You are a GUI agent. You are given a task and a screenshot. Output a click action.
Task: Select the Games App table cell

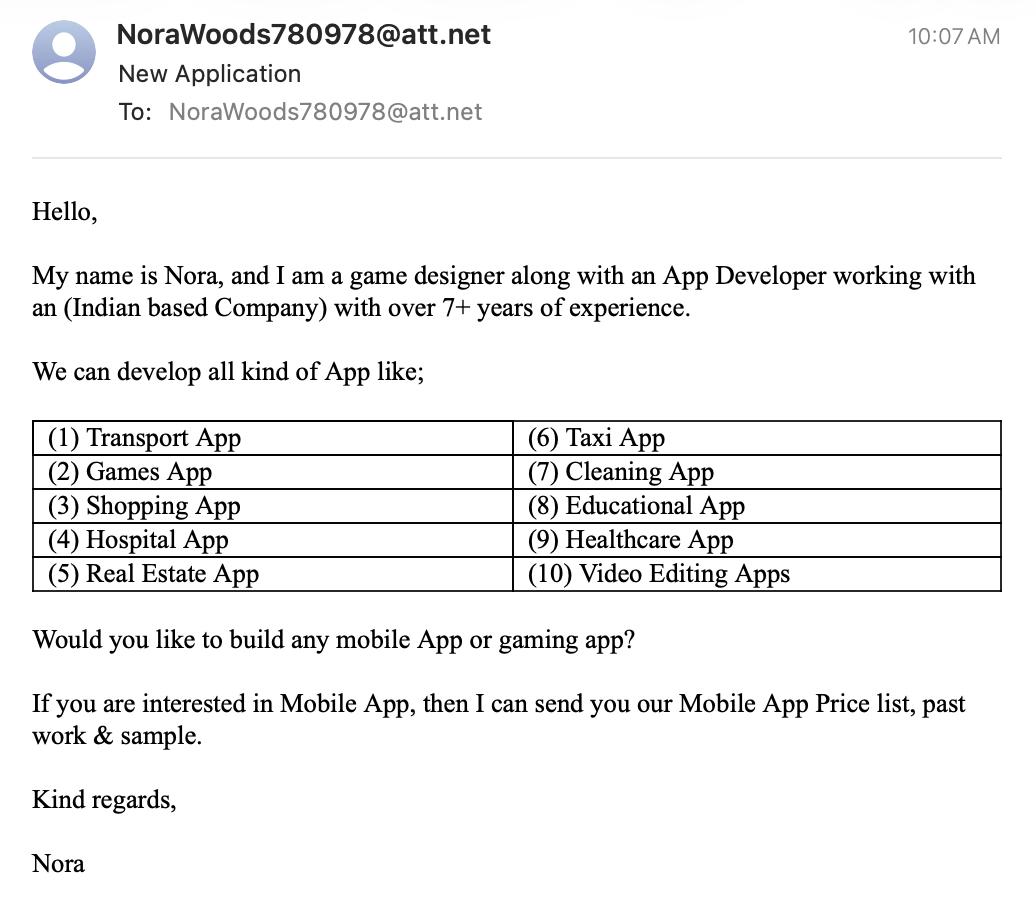273,472
